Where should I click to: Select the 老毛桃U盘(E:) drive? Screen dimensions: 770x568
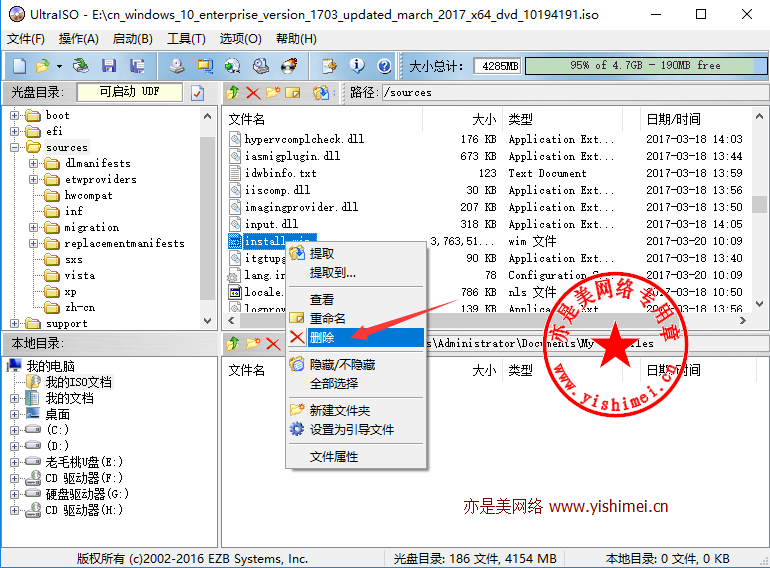point(84,462)
